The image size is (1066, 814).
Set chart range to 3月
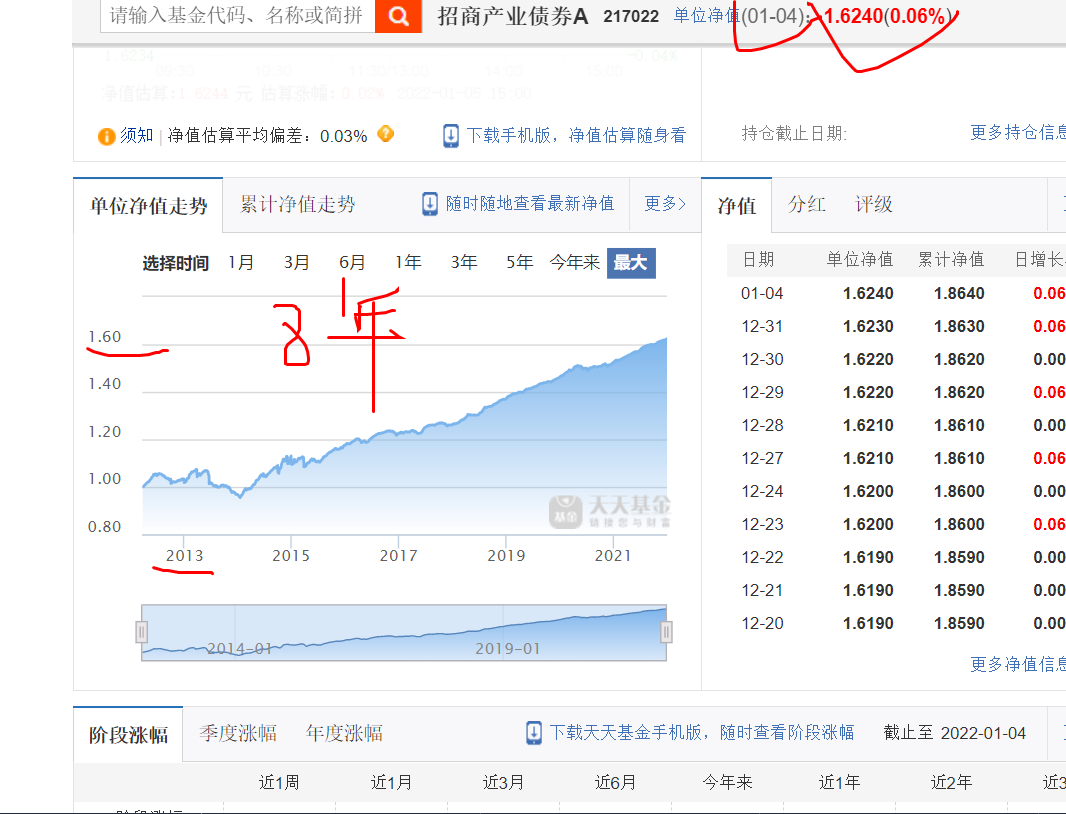(x=296, y=262)
